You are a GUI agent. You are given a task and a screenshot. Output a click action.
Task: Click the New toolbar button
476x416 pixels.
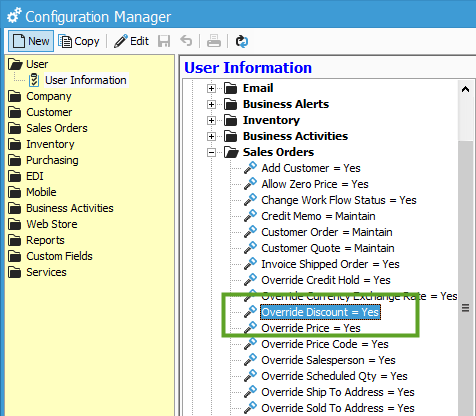point(31,41)
